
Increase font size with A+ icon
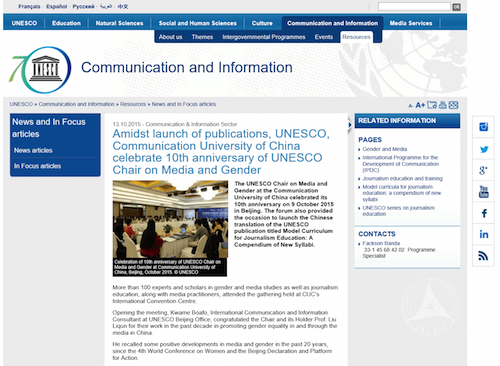pyautogui.click(x=420, y=105)
